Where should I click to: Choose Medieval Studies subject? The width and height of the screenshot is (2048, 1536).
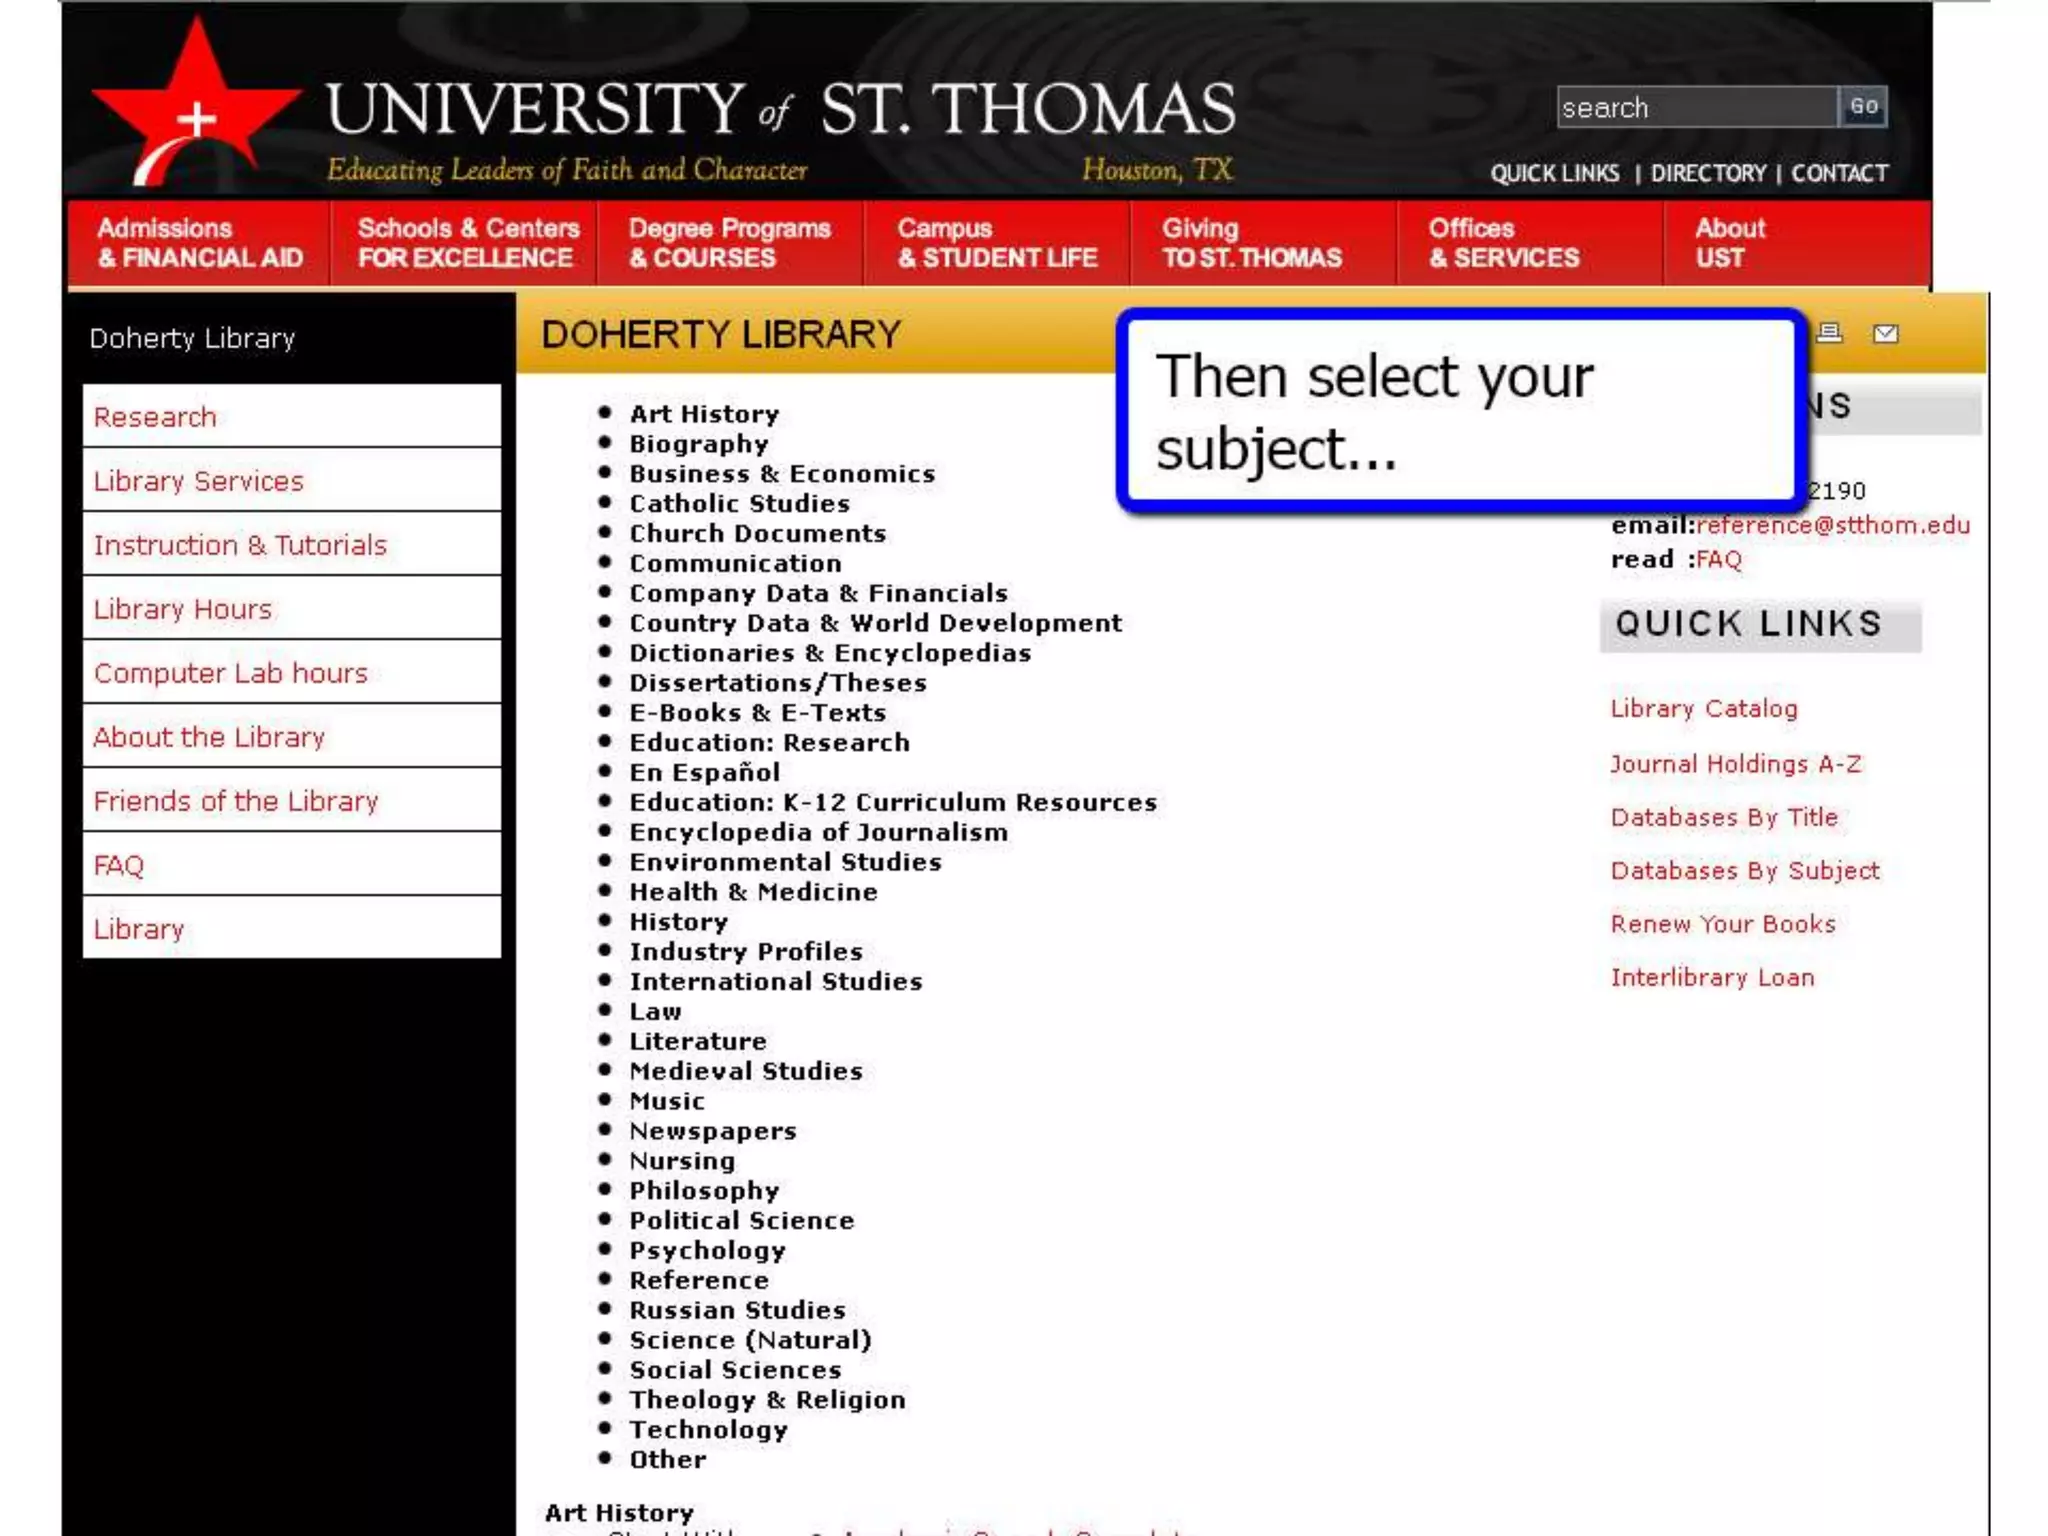[745, 1071]
